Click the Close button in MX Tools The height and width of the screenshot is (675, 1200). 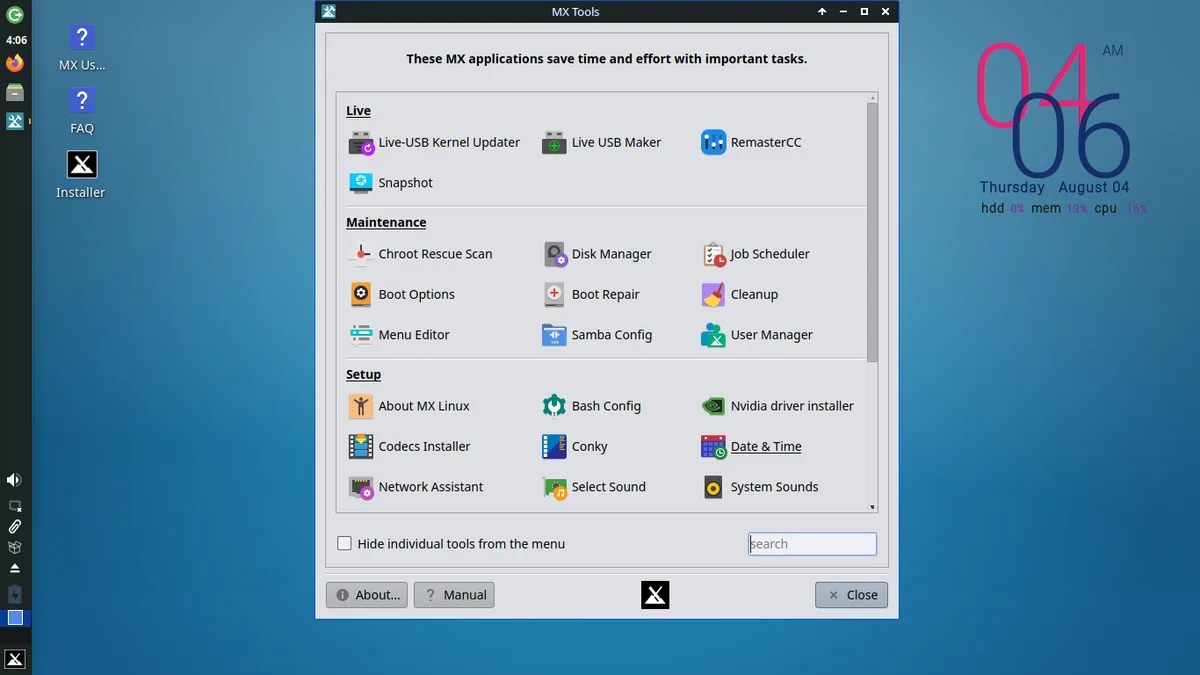[851, 595]
